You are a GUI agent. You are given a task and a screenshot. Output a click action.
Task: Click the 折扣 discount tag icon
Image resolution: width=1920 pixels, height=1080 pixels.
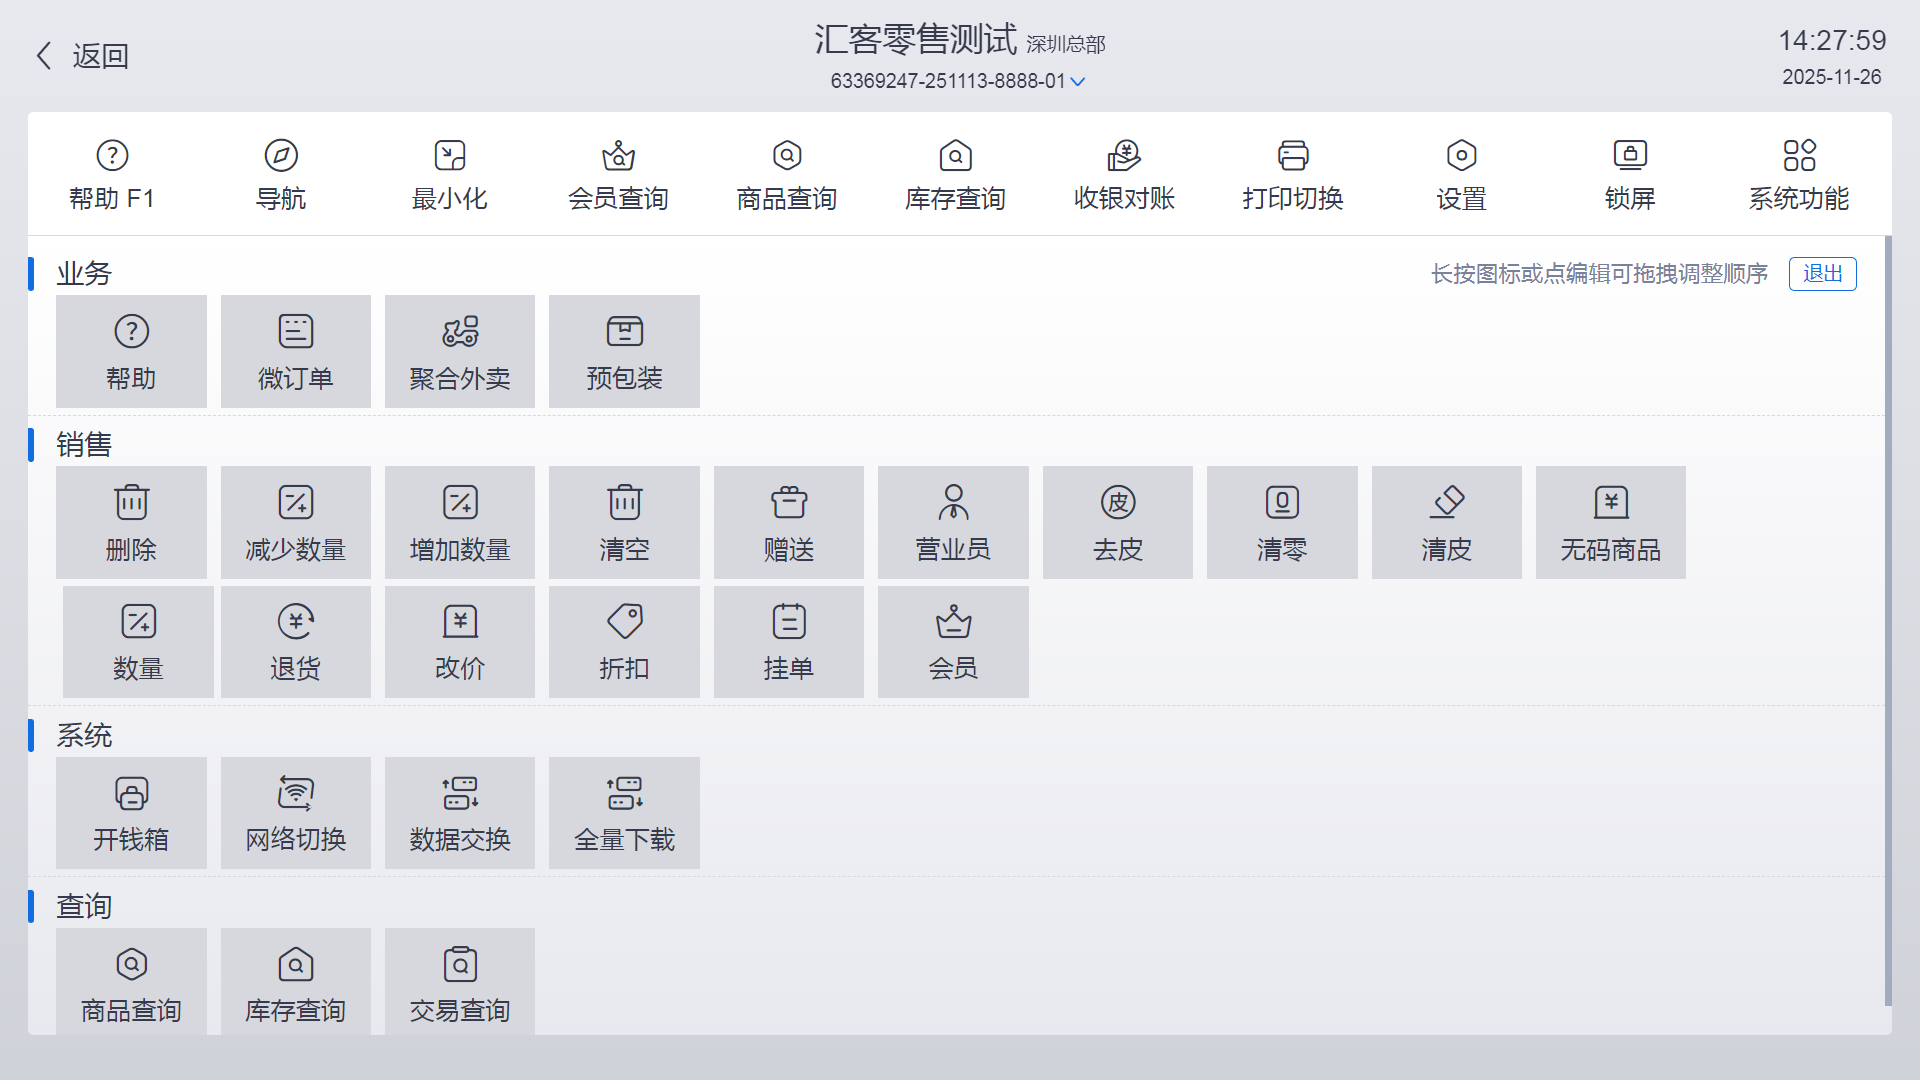point(624,641)
